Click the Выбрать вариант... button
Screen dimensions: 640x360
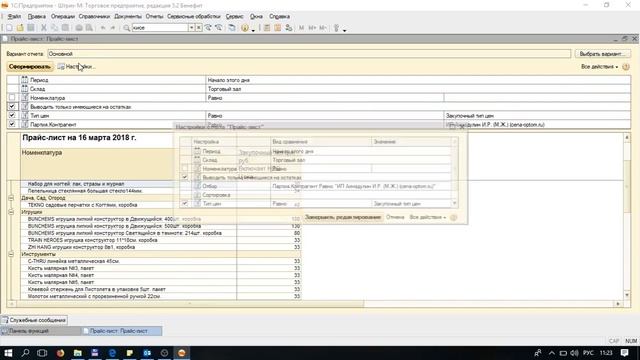tap(602, 54)
